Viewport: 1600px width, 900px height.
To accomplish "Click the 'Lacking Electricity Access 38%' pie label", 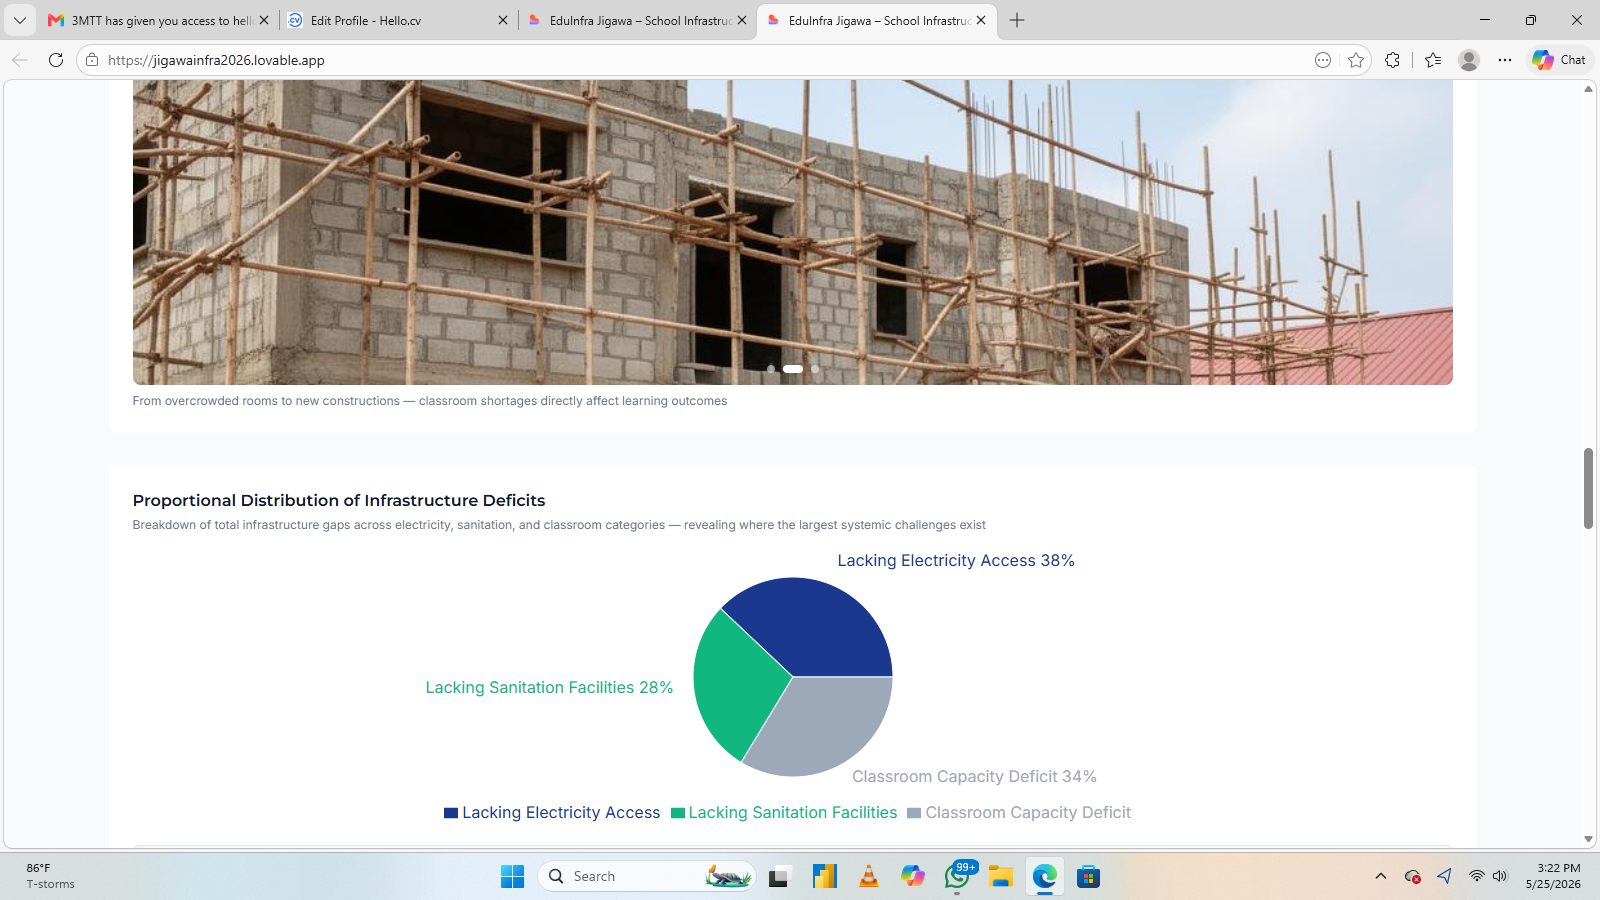I will click(x=956, y=561).
